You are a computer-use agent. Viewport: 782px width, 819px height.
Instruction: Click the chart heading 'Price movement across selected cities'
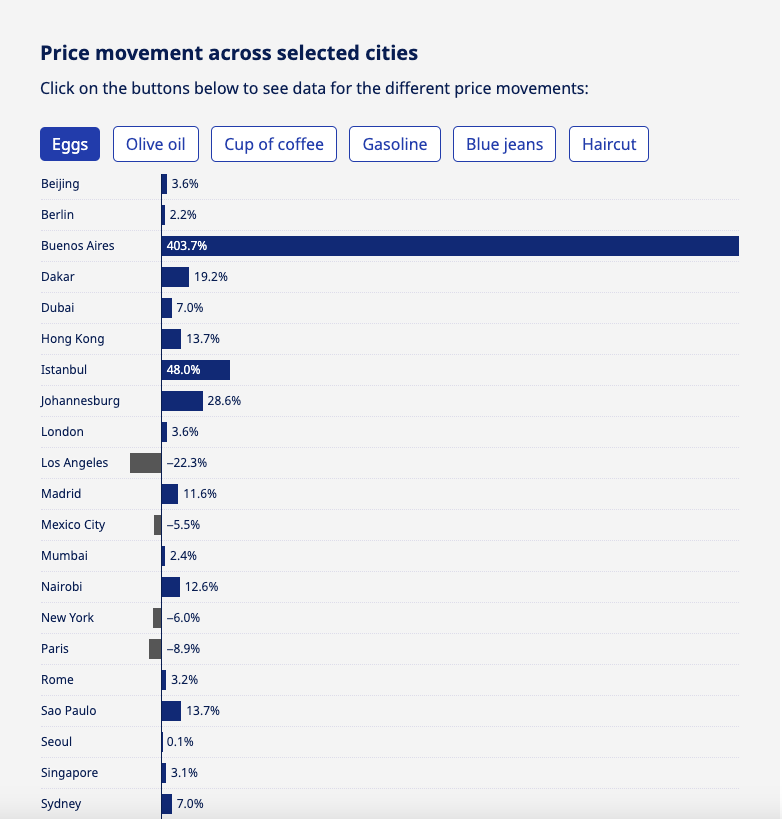coord(229,53)
